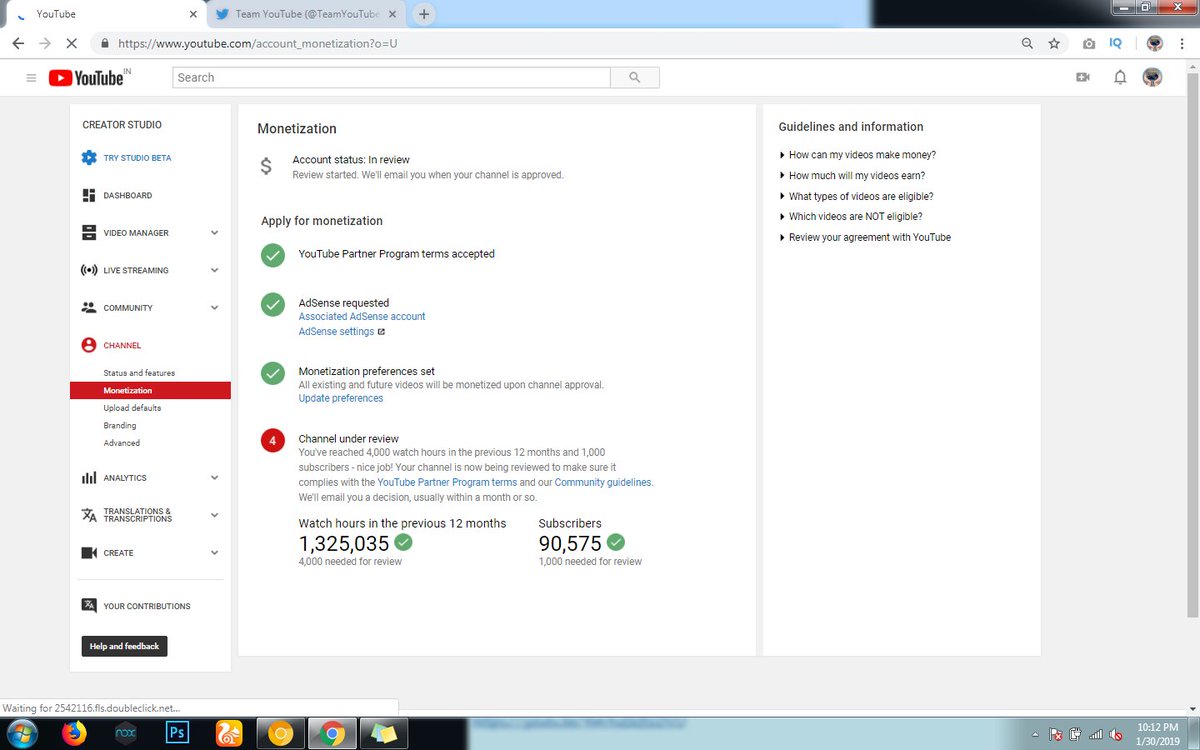Open Advanced under Channel
This screenshot has height=750, width=1200.
click(x=122, y=443)
